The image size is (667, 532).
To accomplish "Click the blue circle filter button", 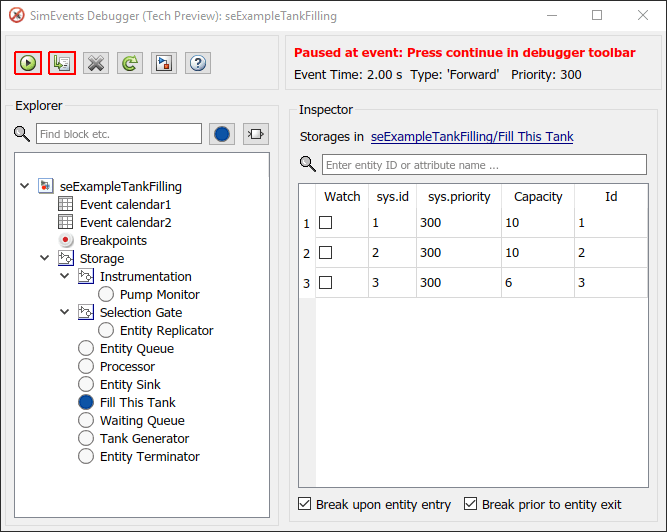I will click(x=222, y=134).
